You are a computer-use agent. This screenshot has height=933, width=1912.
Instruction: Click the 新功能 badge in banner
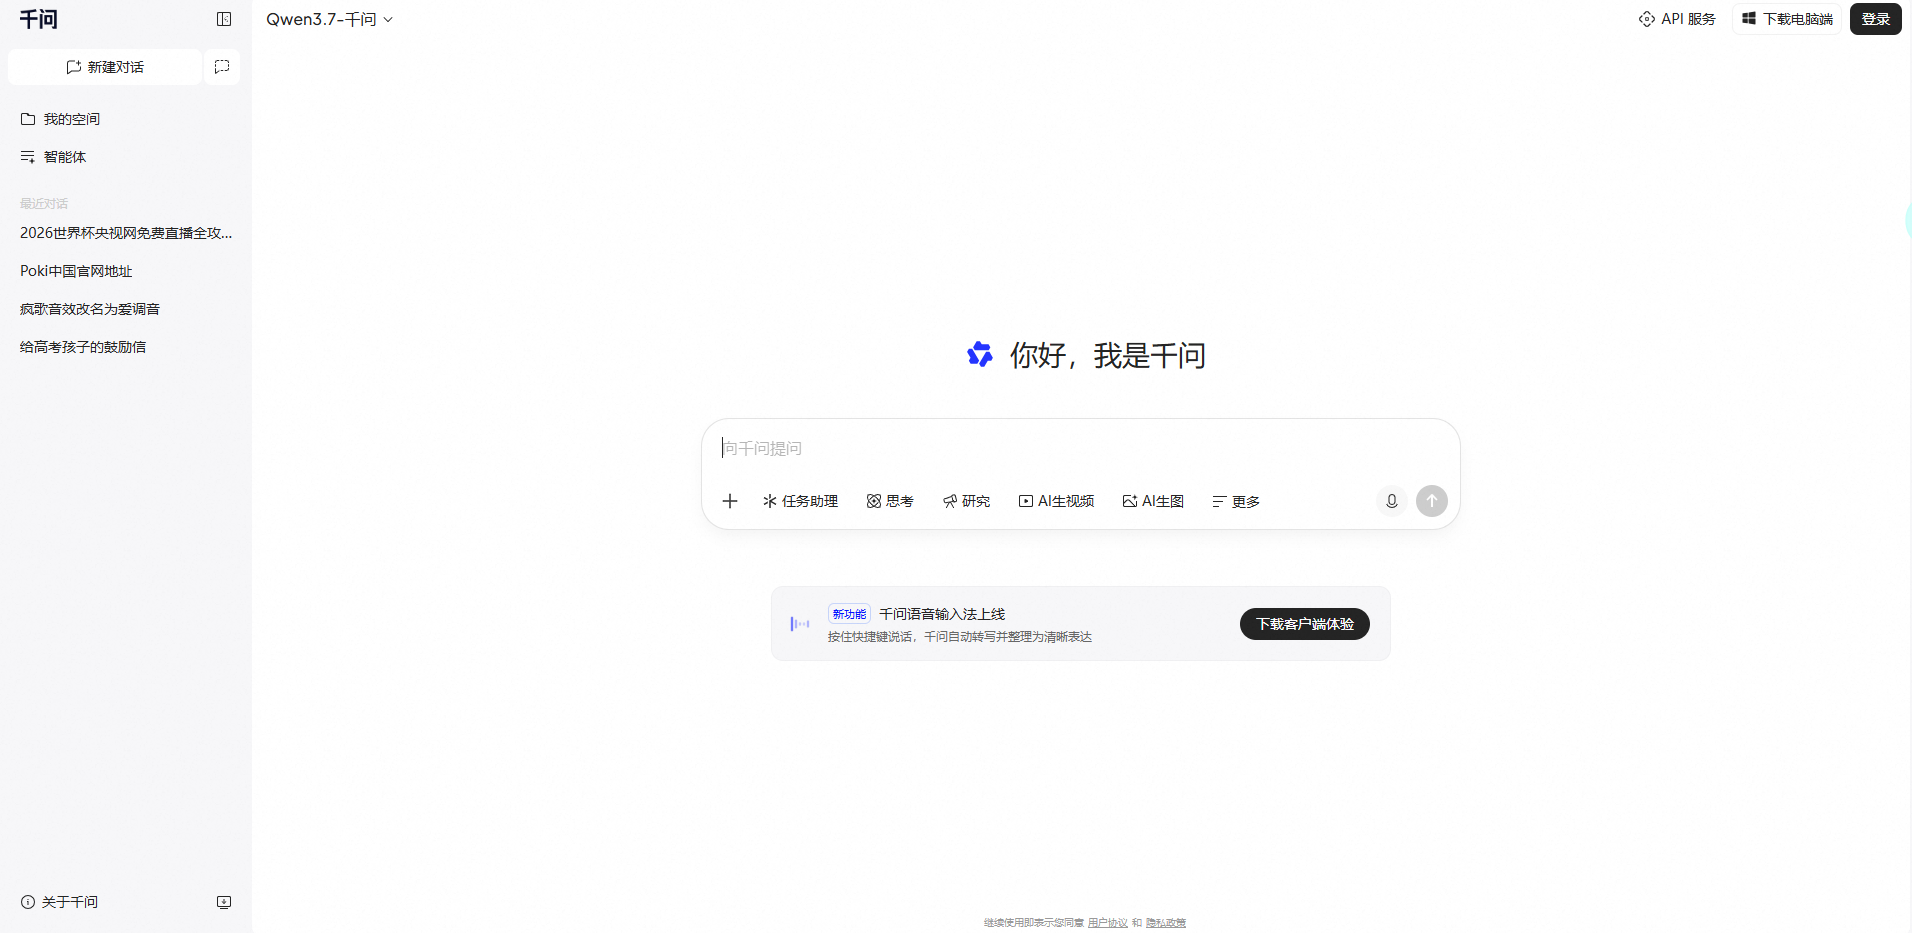849,614
